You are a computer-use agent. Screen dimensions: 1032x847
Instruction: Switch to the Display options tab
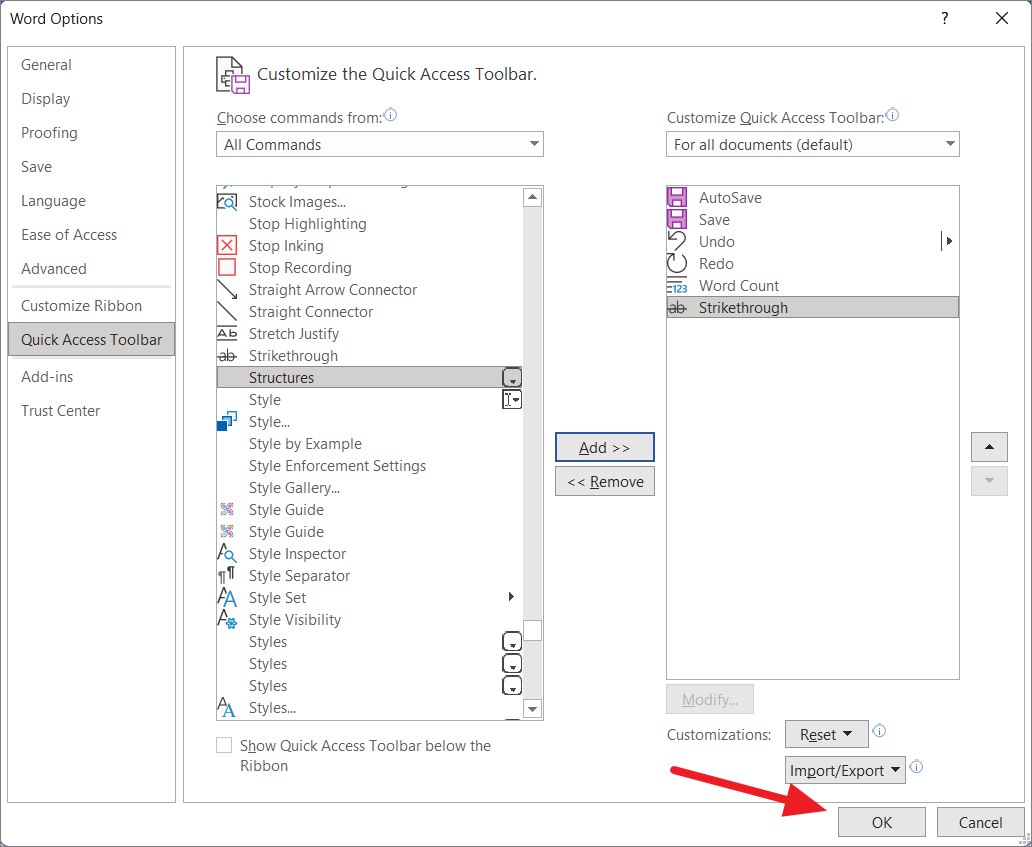pos(45,99)
